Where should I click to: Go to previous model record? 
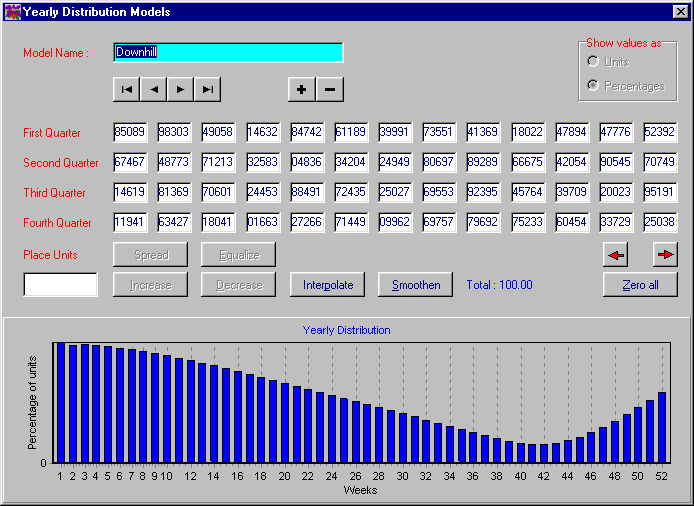click(154, 89)
